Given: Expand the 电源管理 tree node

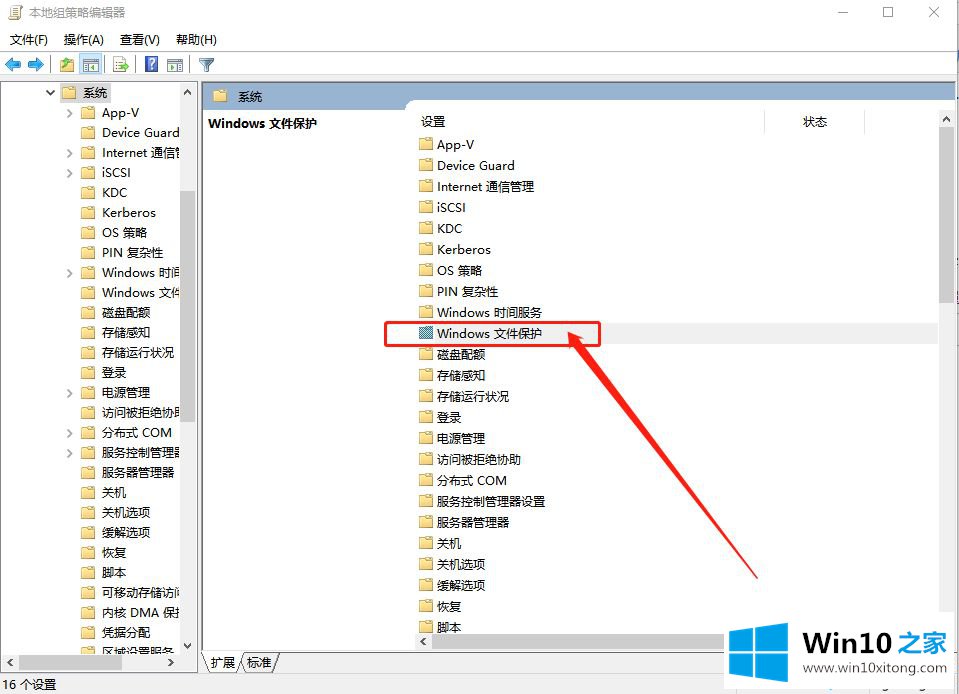Looking at the screenshot, I should pyautogui.click(x=70, y=393).
